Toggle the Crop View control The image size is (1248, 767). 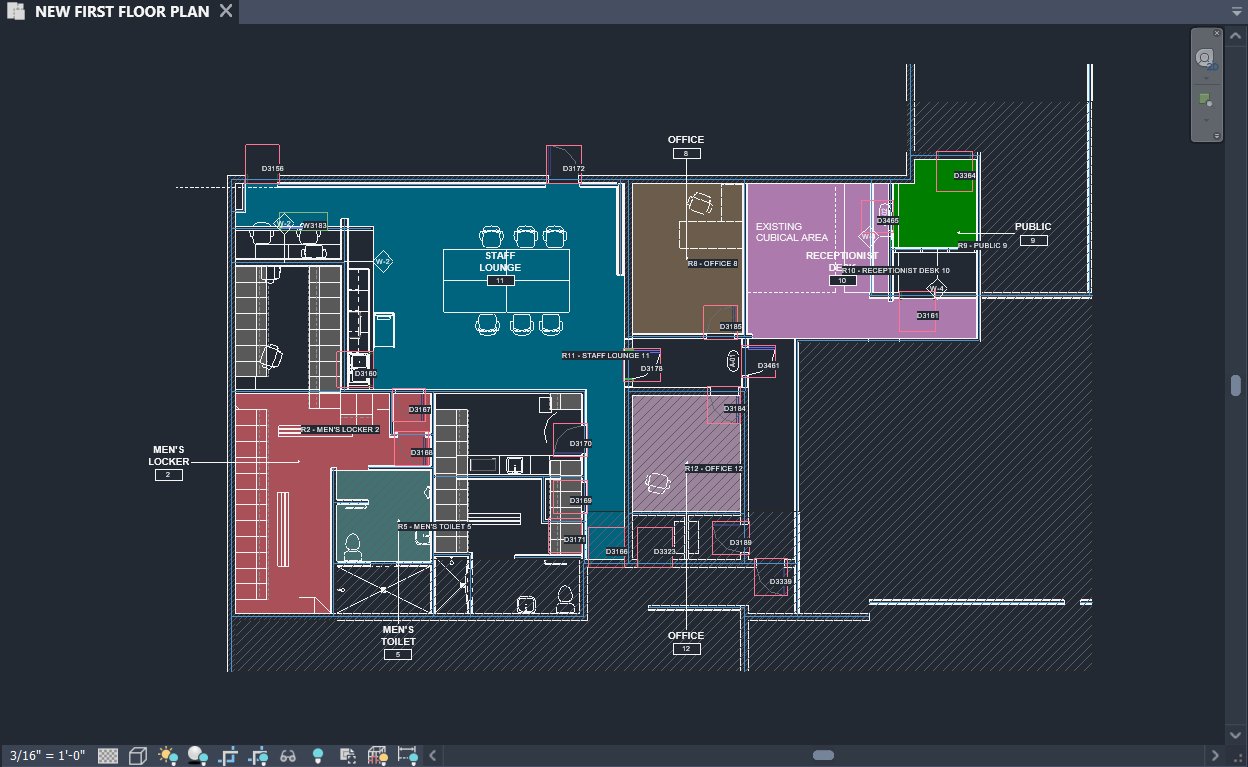(x=227, y=755)
